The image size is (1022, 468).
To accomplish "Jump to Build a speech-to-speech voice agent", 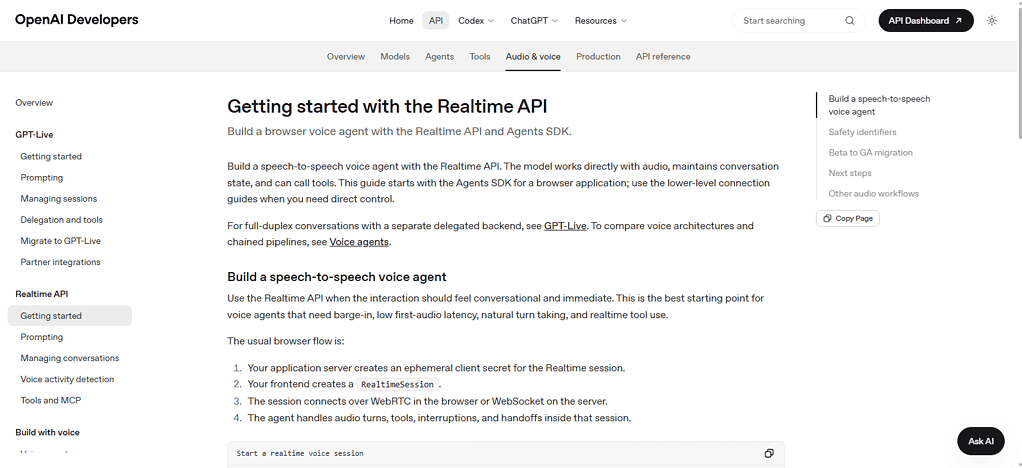I will click(879, 106).
